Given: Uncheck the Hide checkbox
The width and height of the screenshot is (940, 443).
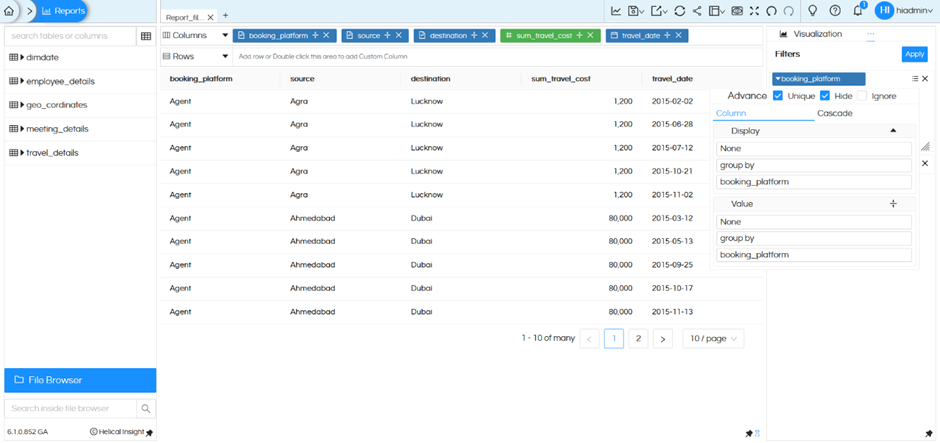Looking at the screenshot, I should click(x=825, y=96).
